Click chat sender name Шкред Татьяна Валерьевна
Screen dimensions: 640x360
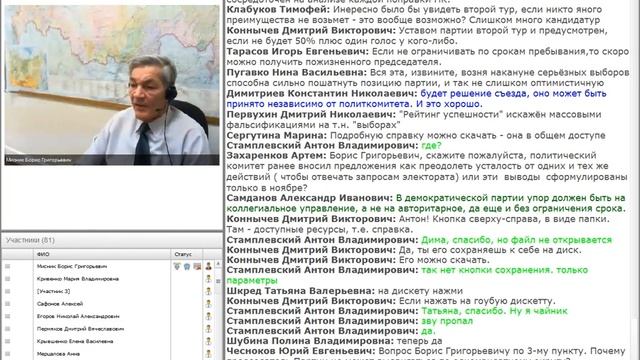coord(300,291)
